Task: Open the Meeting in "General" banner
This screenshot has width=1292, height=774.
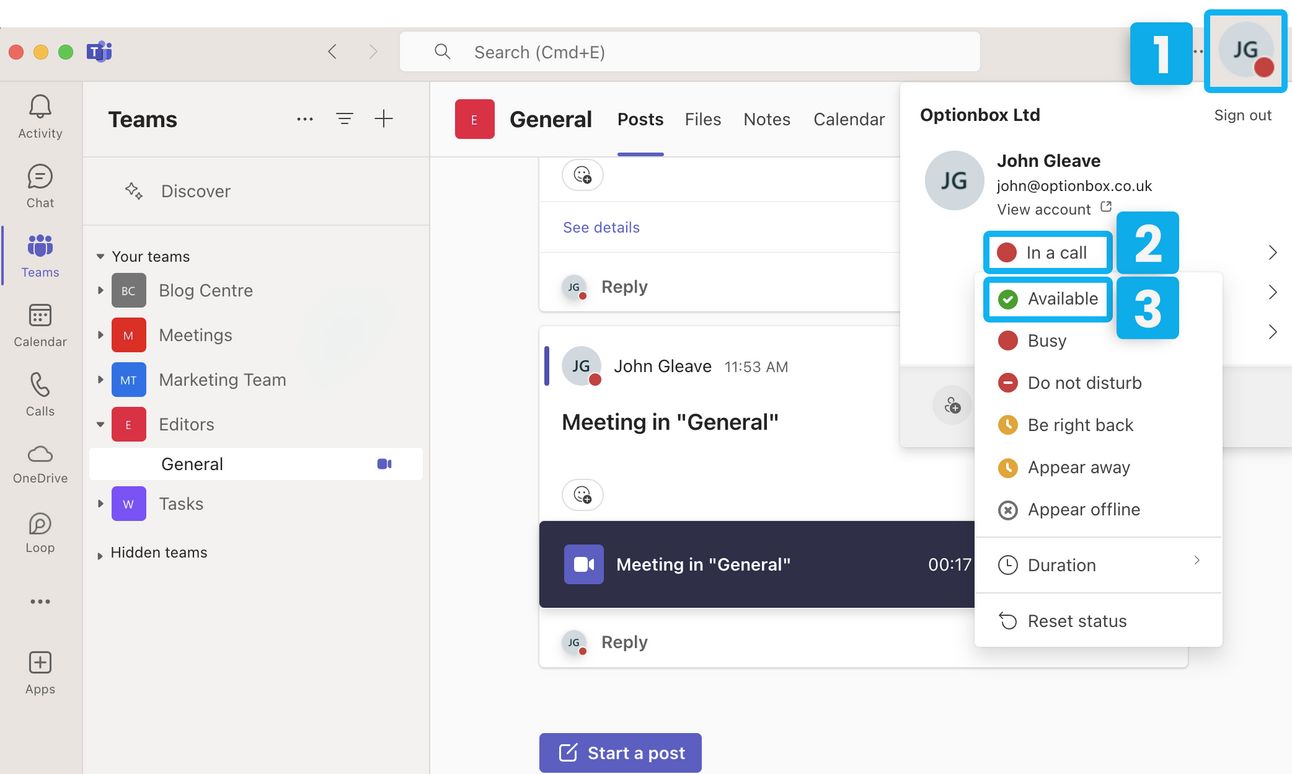Action: pyautogui.click(x=757, y=564)
